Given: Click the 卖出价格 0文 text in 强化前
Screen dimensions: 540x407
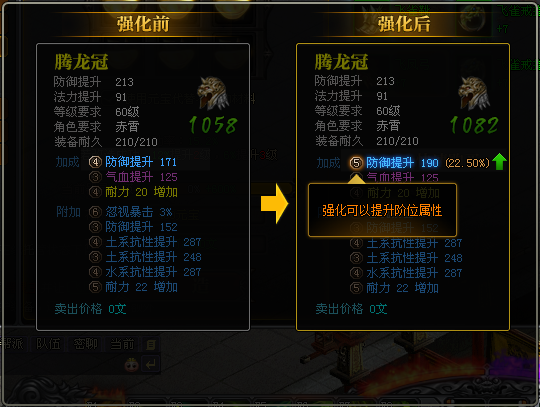Looking at the screenshot, I should (90, 309).
